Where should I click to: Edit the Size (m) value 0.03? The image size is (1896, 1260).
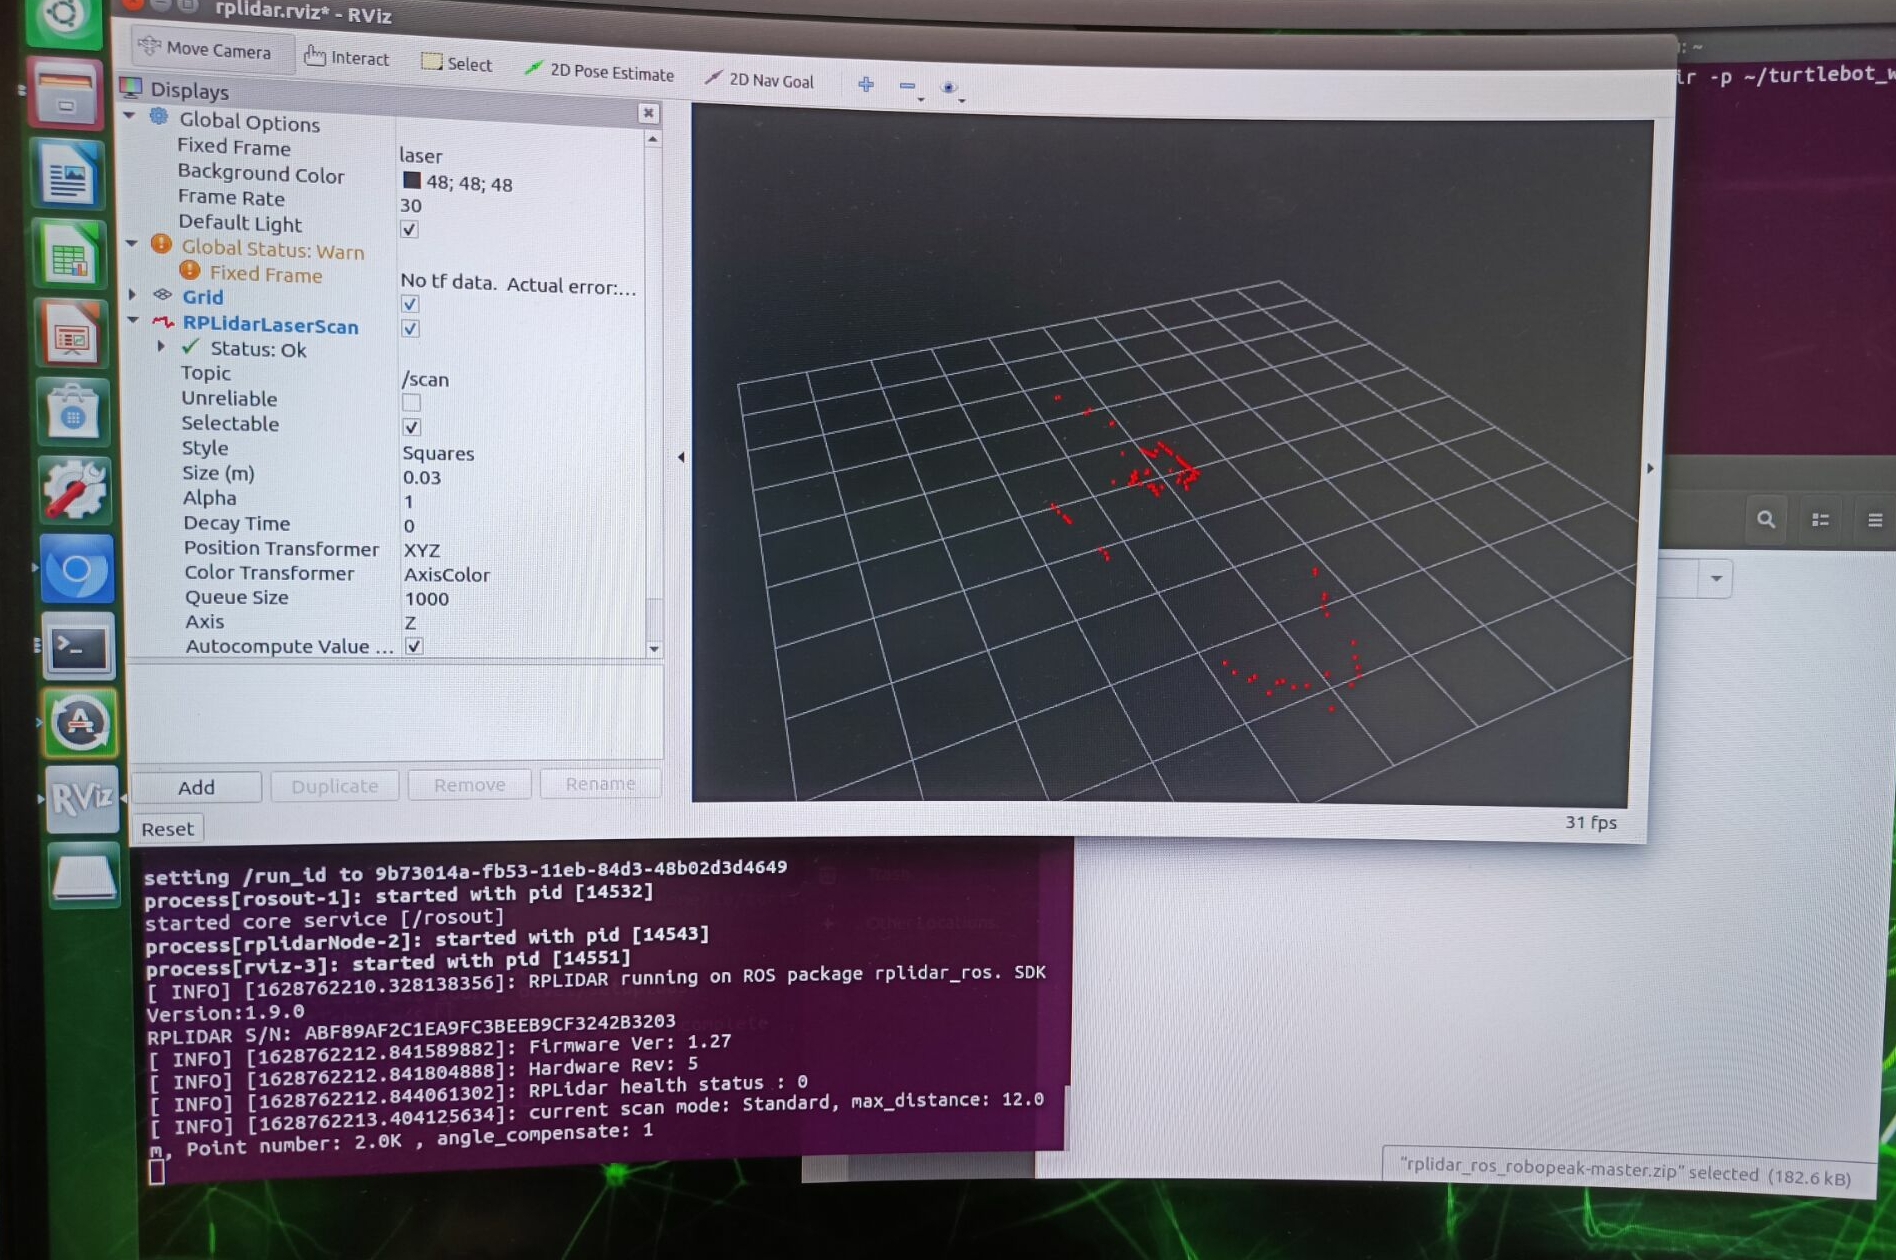[x=421, y=477]
